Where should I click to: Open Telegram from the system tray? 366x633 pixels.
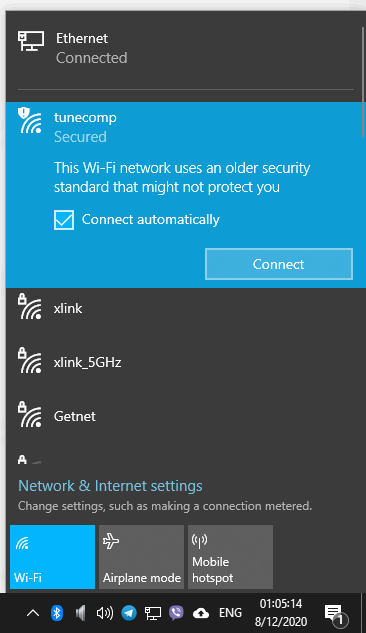click(129, 613)
